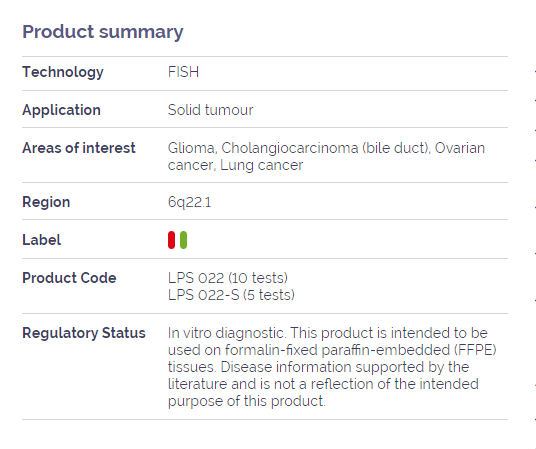The width and height of the screenshot is (536, 449).
Task: Click the red label color indicator
Action: click(x=171, y=240)
